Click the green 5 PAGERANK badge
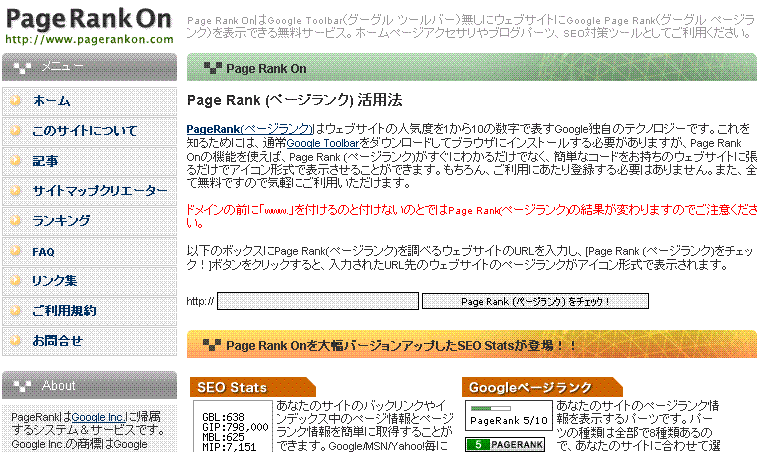766x452 pixels. [x=505, y=445]
